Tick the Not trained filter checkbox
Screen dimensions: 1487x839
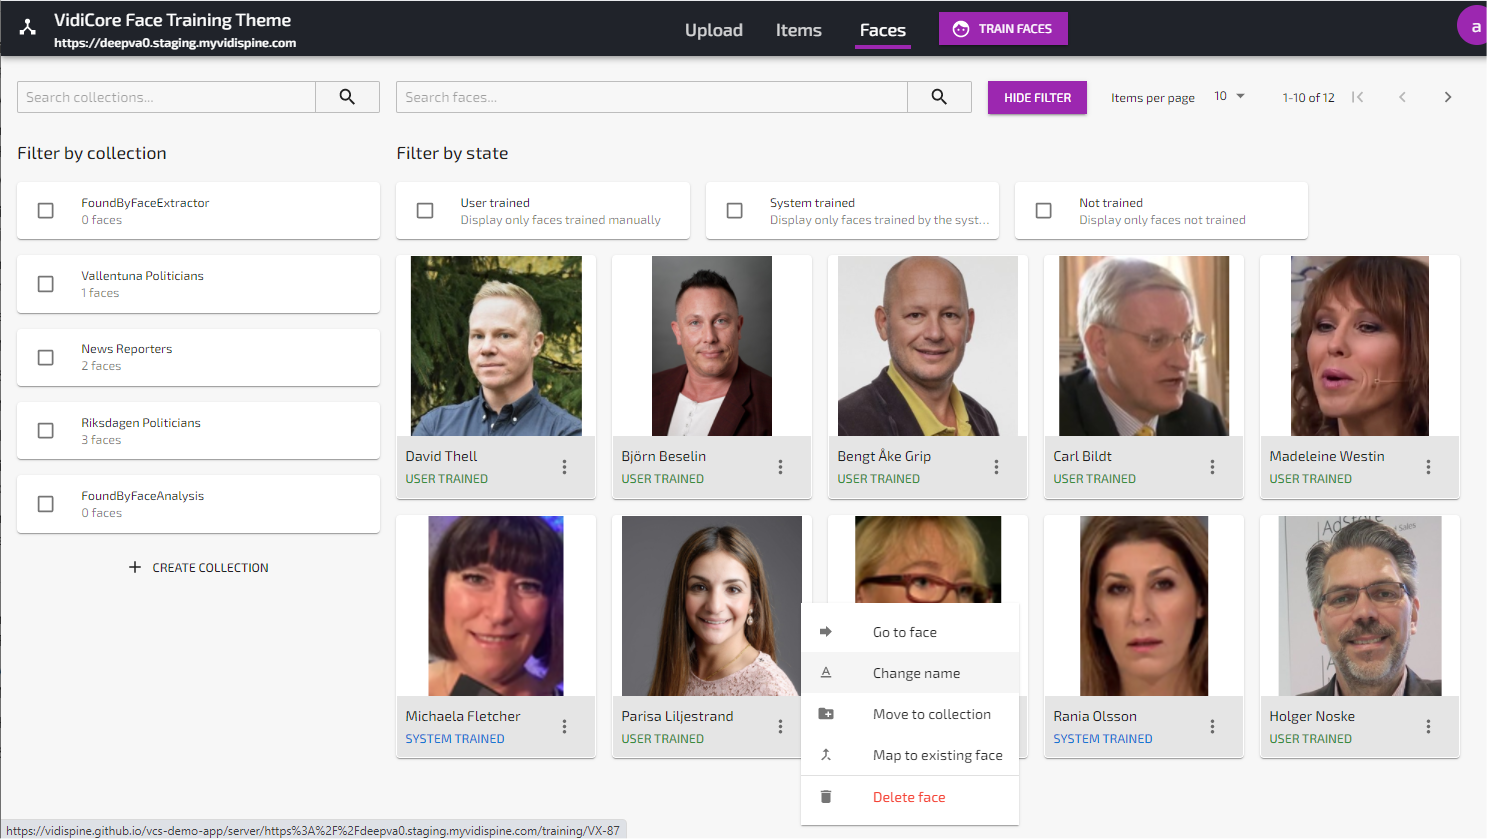1044,211
